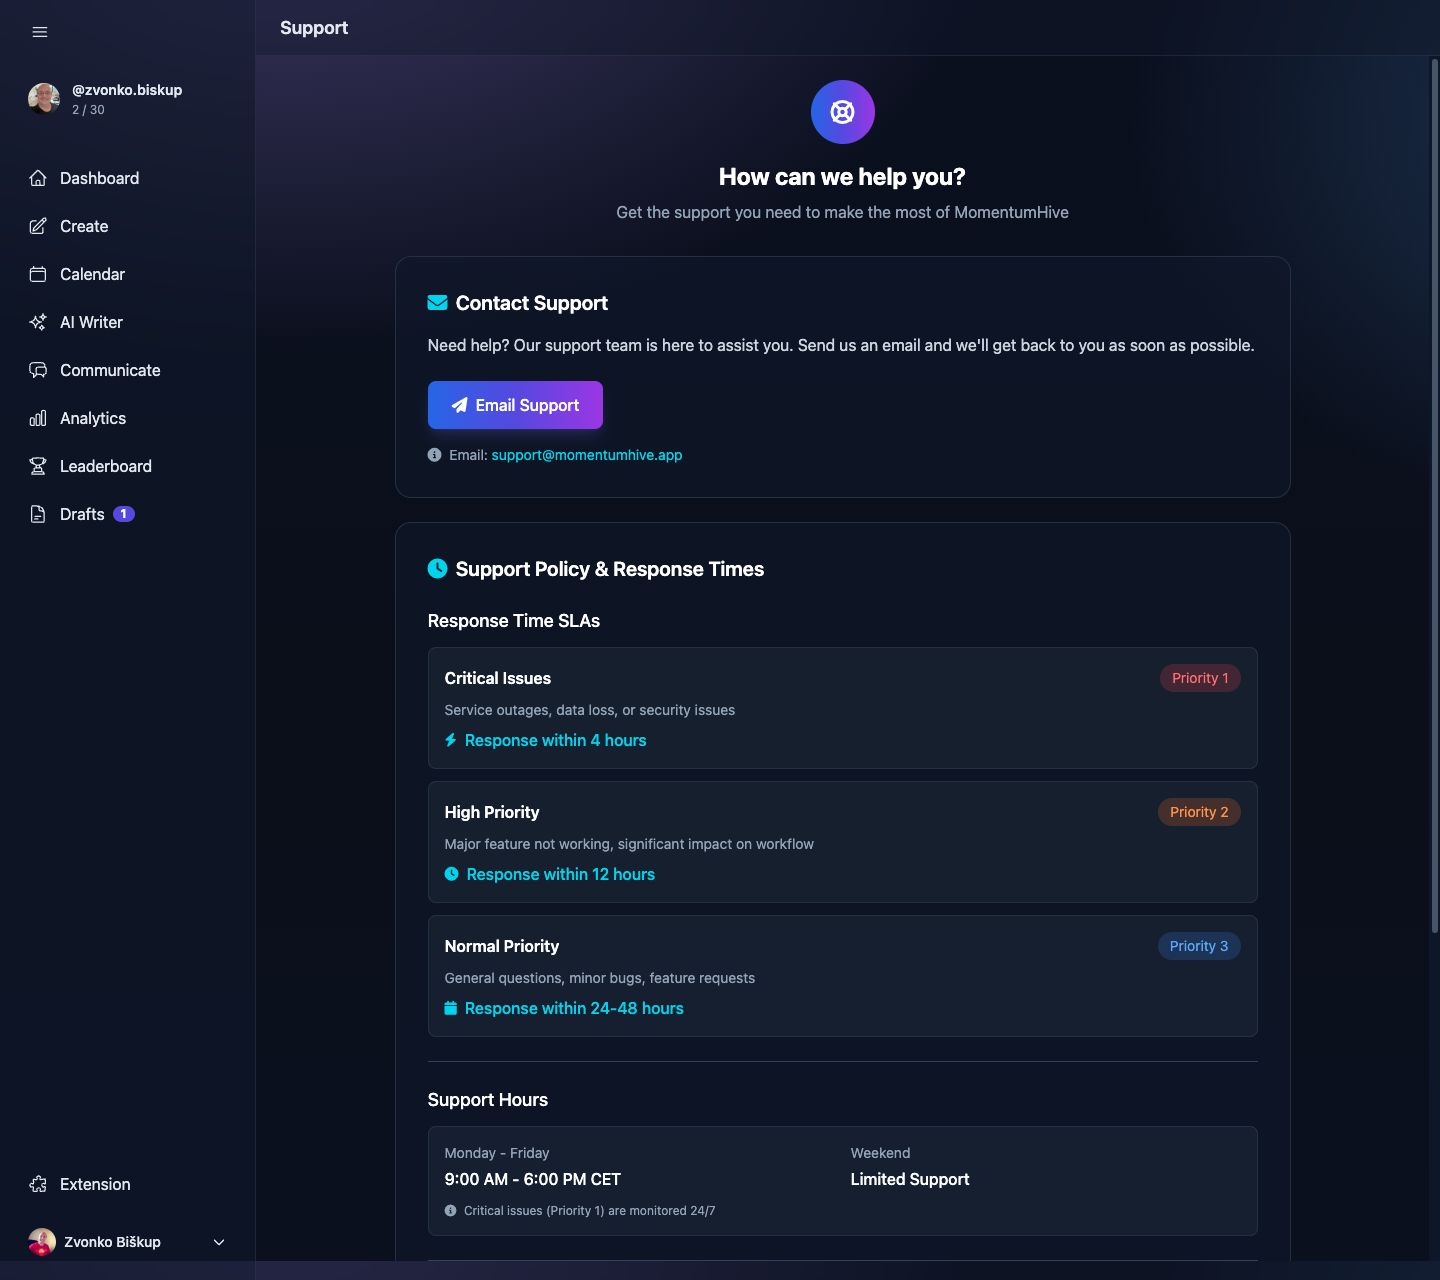This screenshot has height=1280, width=1440.
Task: Click the envelope icon beside Contact Support
Action: point(437,303)
